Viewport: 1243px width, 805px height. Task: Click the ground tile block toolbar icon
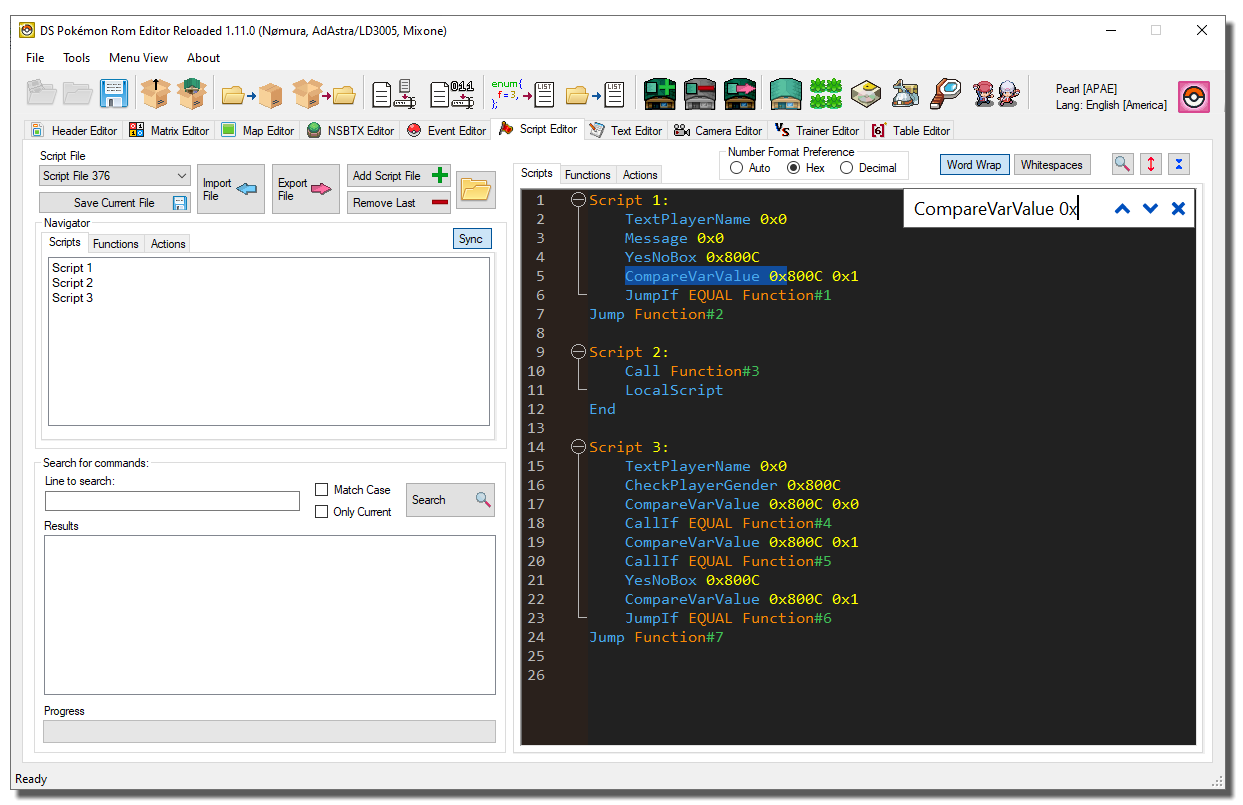click(865, 94)
